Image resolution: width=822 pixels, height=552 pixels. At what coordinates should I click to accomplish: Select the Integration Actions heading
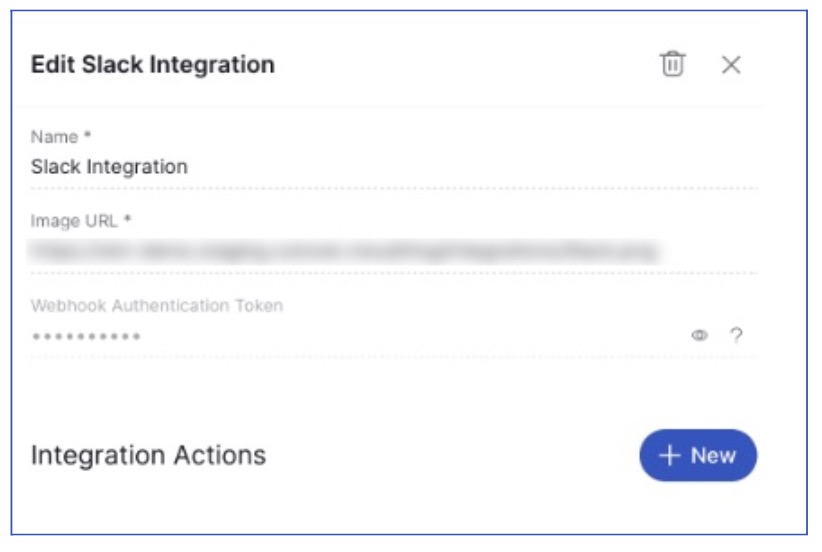[x=148, y=455]
